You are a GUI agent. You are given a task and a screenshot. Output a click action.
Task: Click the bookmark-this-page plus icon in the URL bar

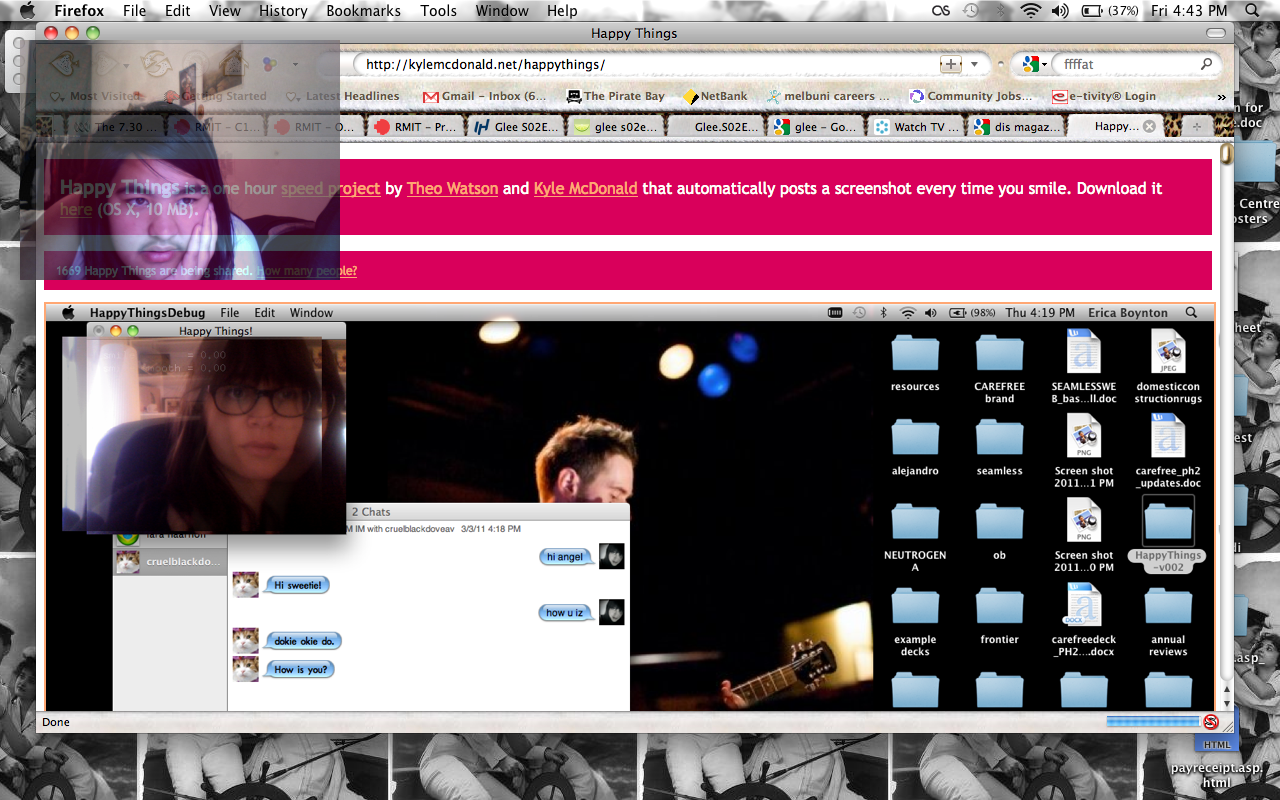(x=950, y=64)
